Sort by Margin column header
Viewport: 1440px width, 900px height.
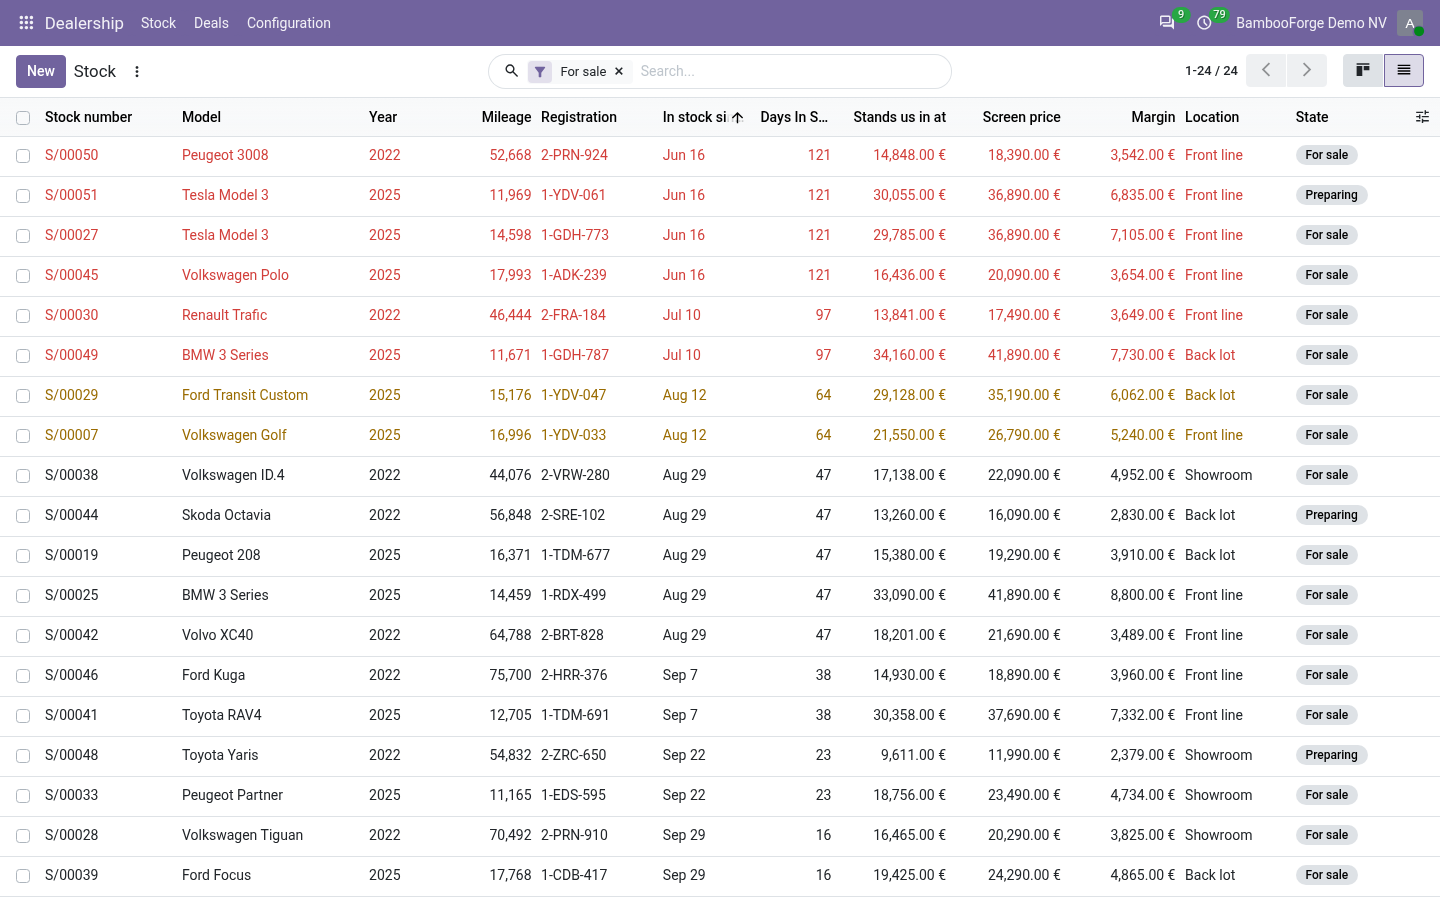pyautogui.click(x=1153, y=117)
